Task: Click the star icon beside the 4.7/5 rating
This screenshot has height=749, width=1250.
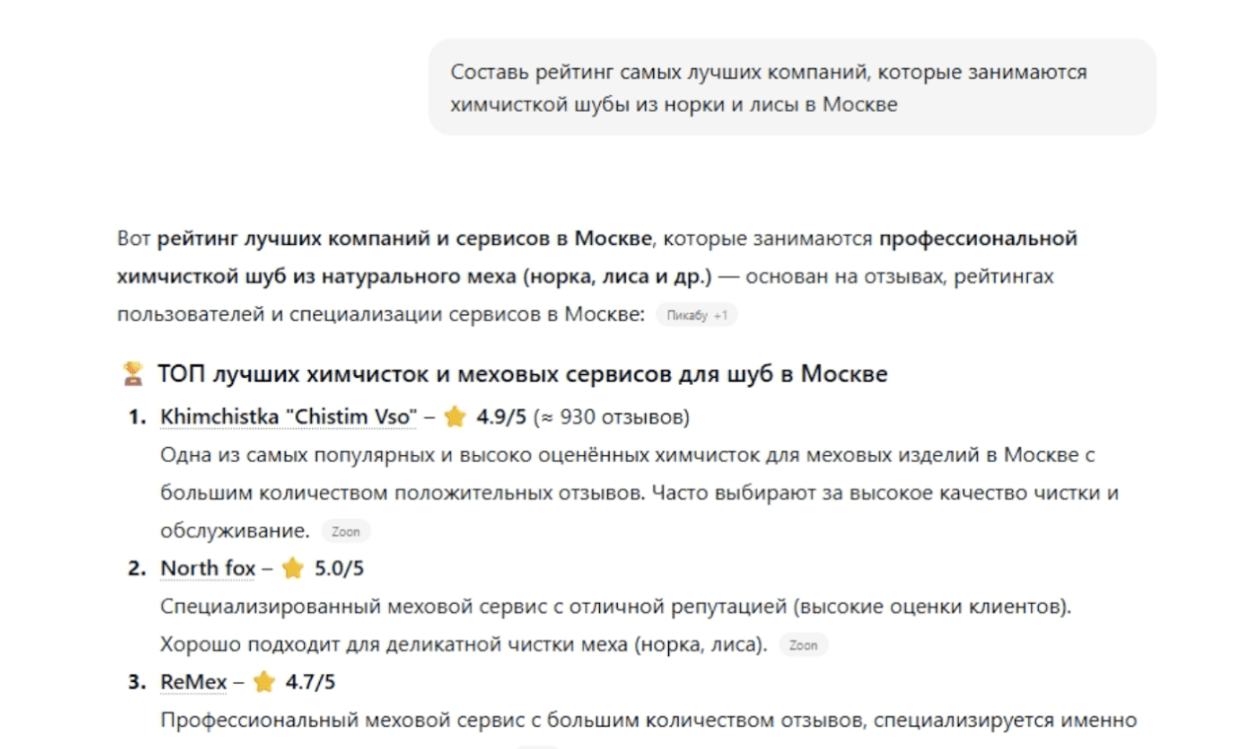Action: 264,683
